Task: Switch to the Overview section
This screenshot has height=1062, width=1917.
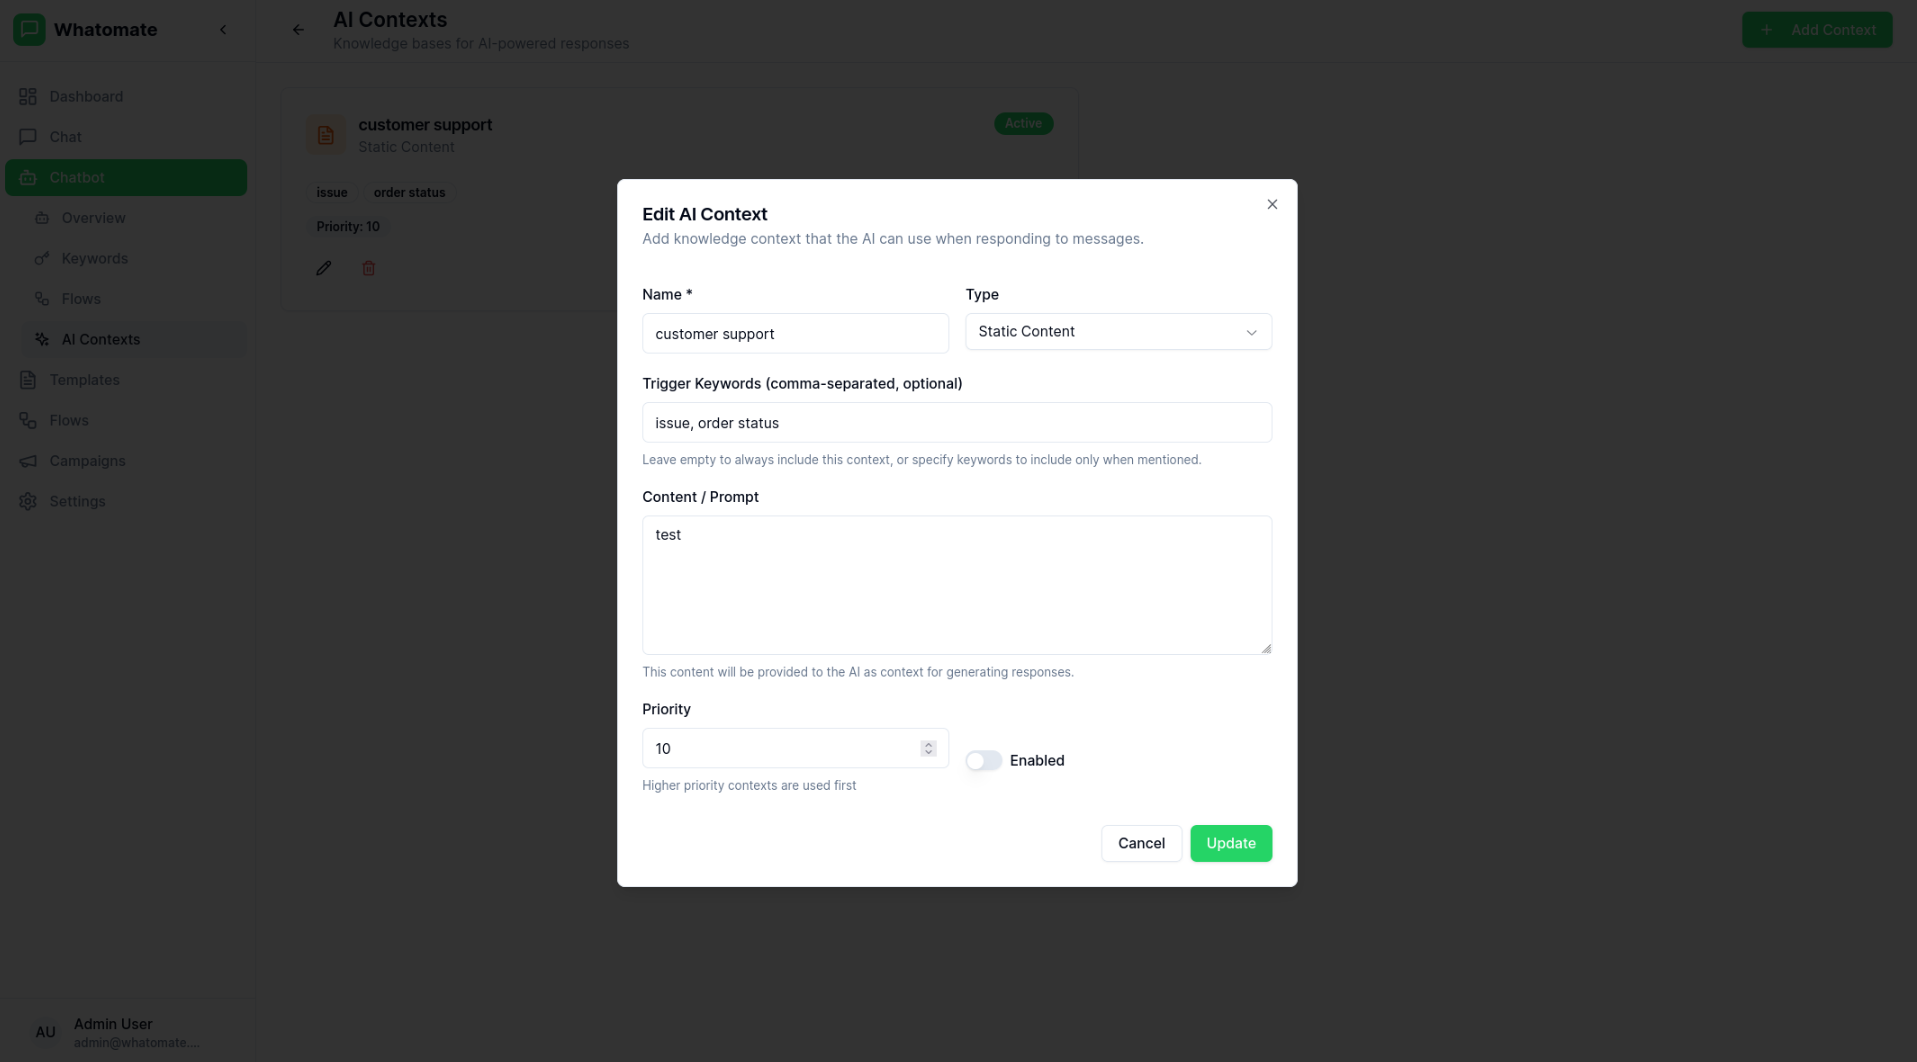Action: click(92, 217)
